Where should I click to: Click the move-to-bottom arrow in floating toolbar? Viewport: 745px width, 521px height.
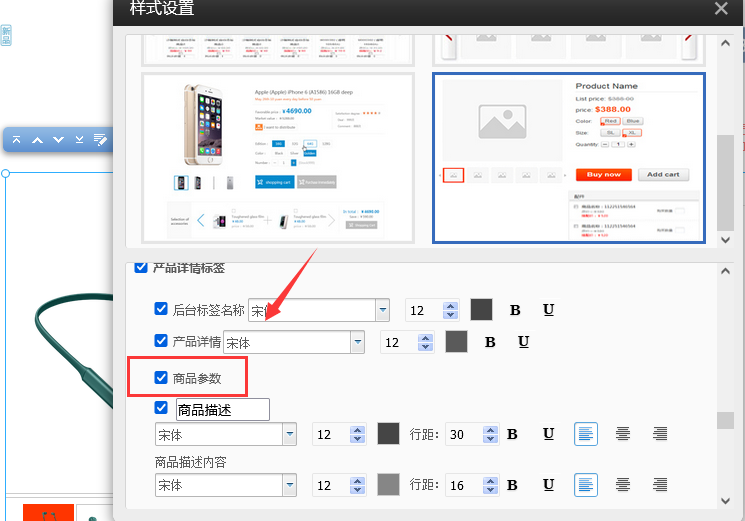pos(79,140)
